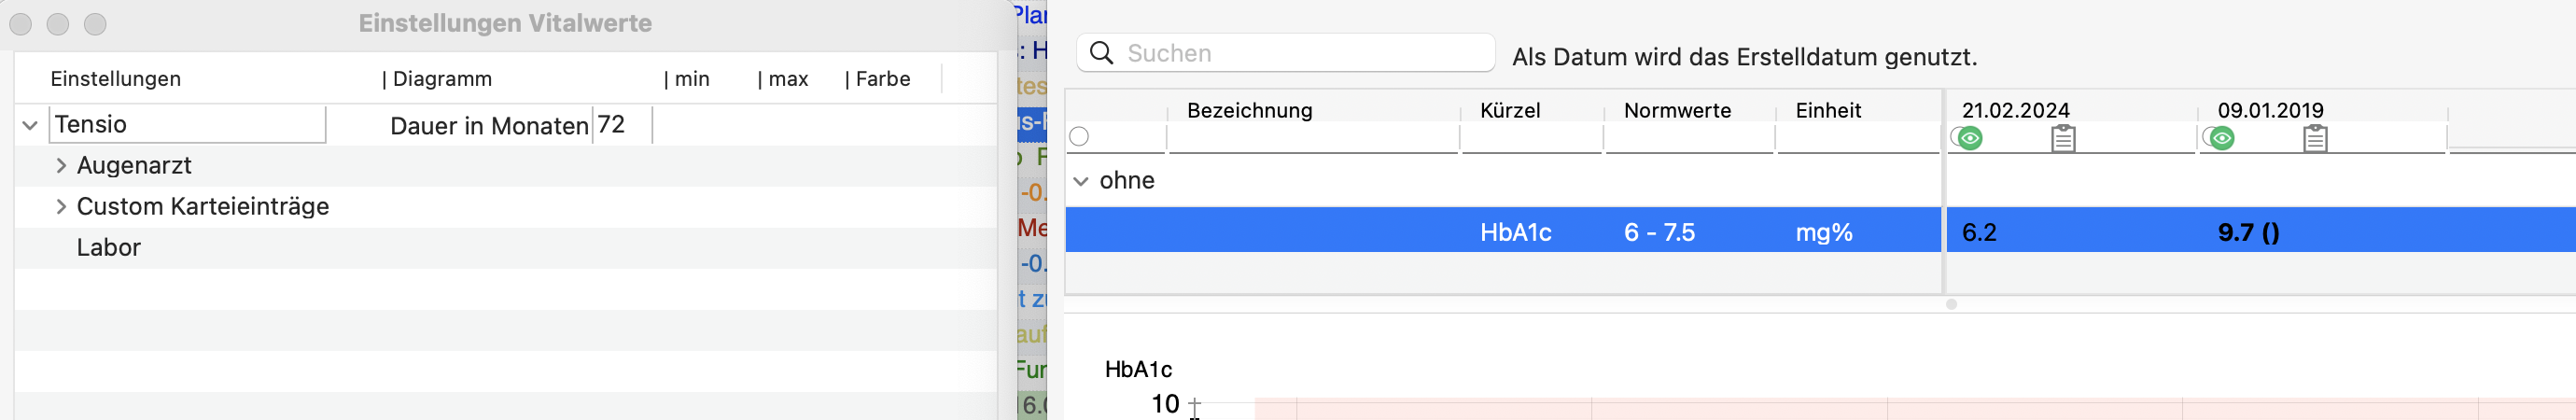The image size is (2576, 420).
Task: Click the Einheit column header
Action: [1828, 110]
